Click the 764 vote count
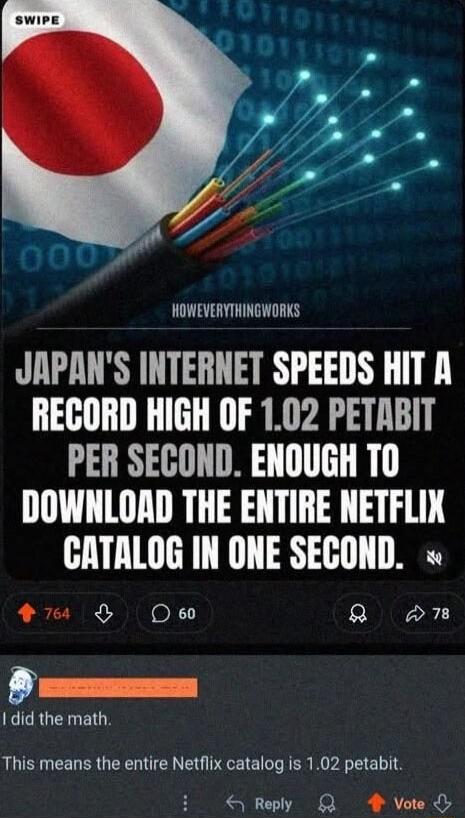Viewport: 465px width, 818px height. (x=57, y=614)
